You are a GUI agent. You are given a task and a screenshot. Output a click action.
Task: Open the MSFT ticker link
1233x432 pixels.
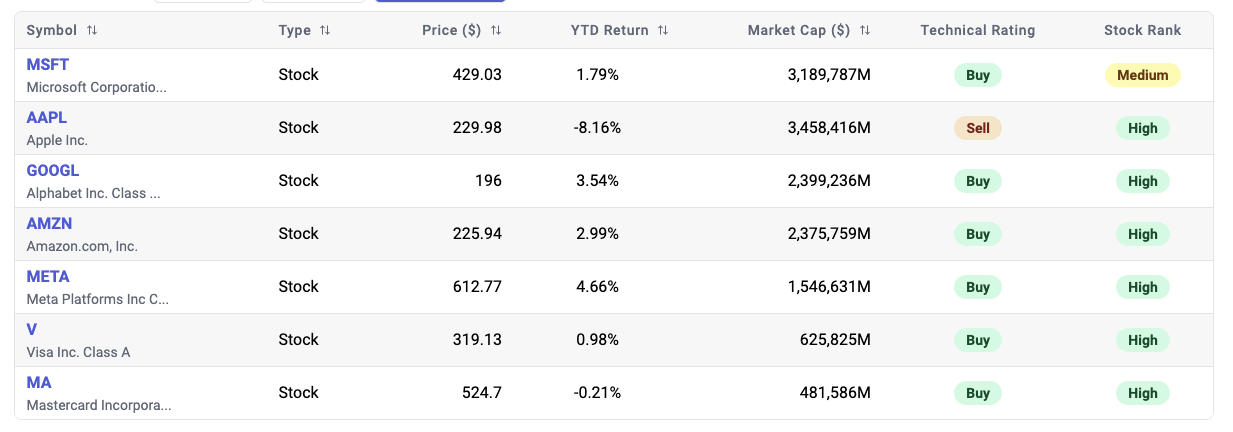(47, 65)
